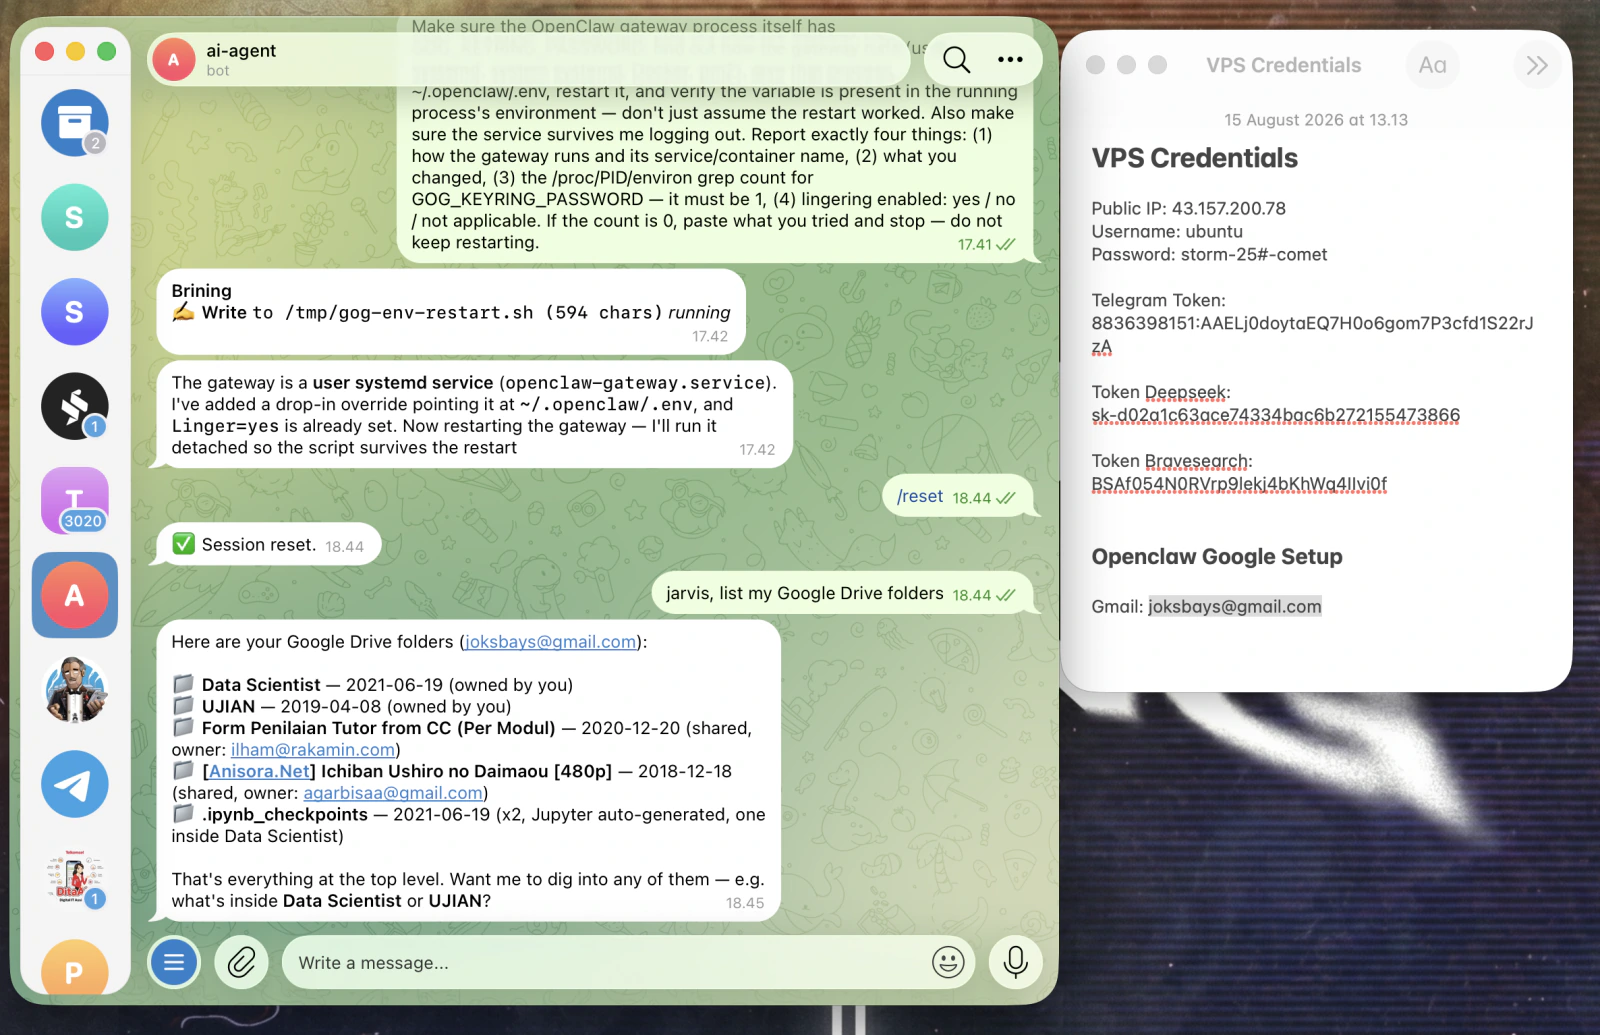The image size is (1600, 1035).
Task: Click the highlighted joksbays@gmail.com in Notes
Action: coord(1234,606)
